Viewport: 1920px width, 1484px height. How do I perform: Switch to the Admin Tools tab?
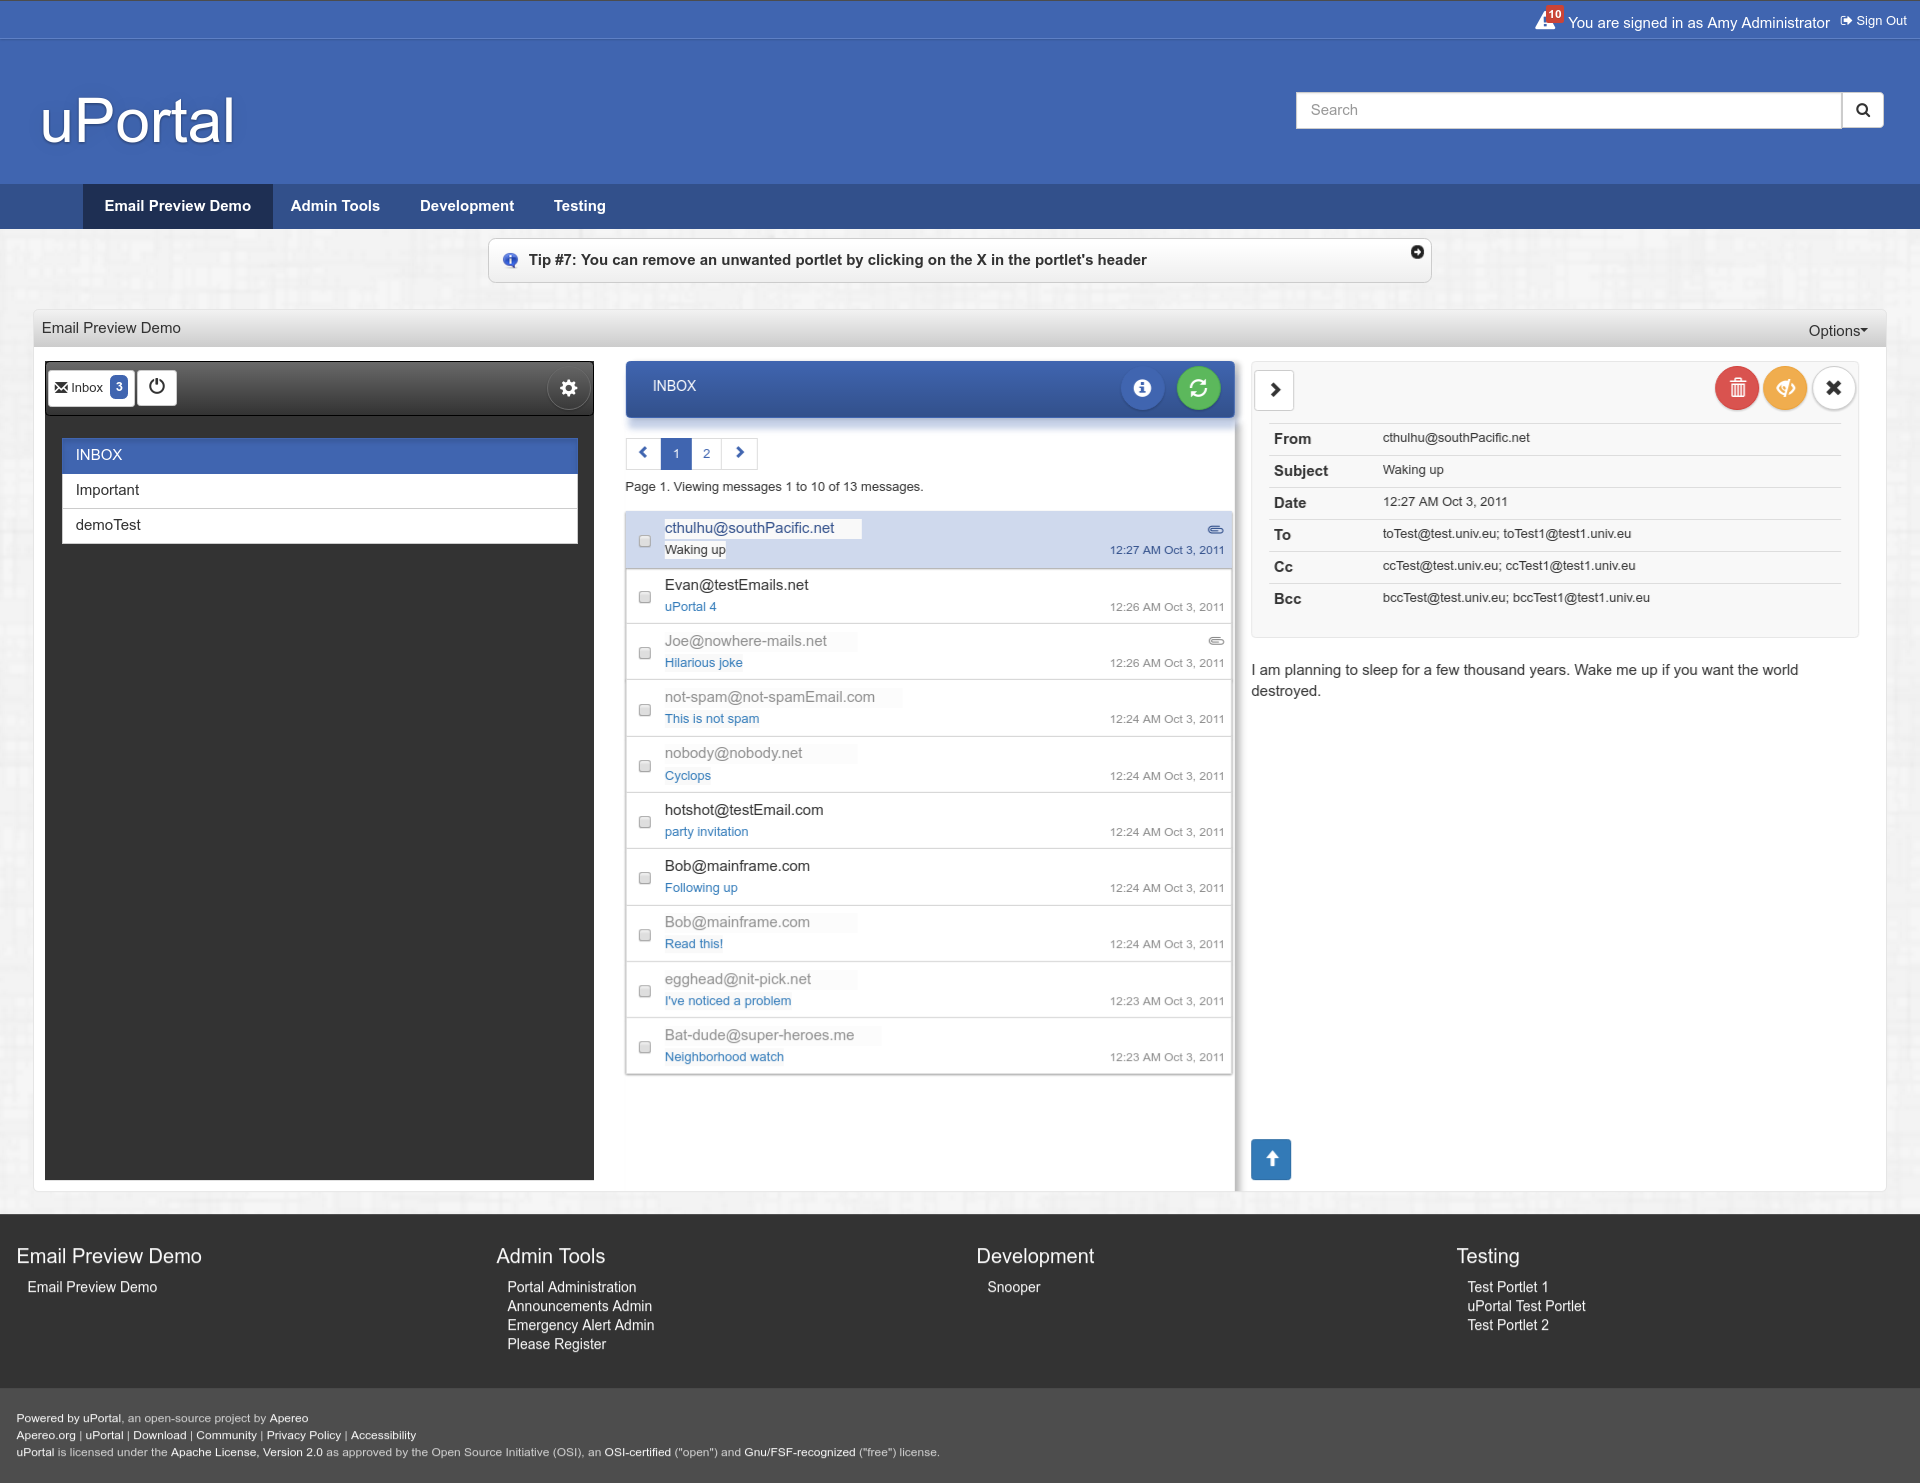pos(335,206)
